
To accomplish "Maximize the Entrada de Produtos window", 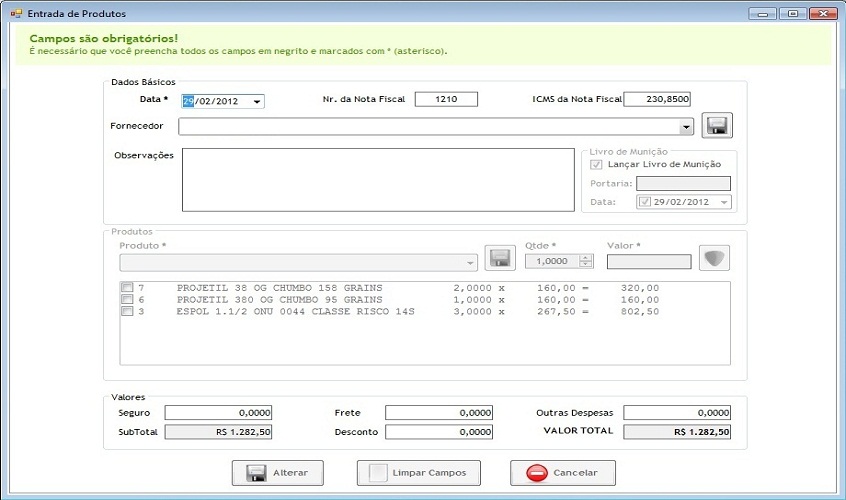I will (793, 13).
